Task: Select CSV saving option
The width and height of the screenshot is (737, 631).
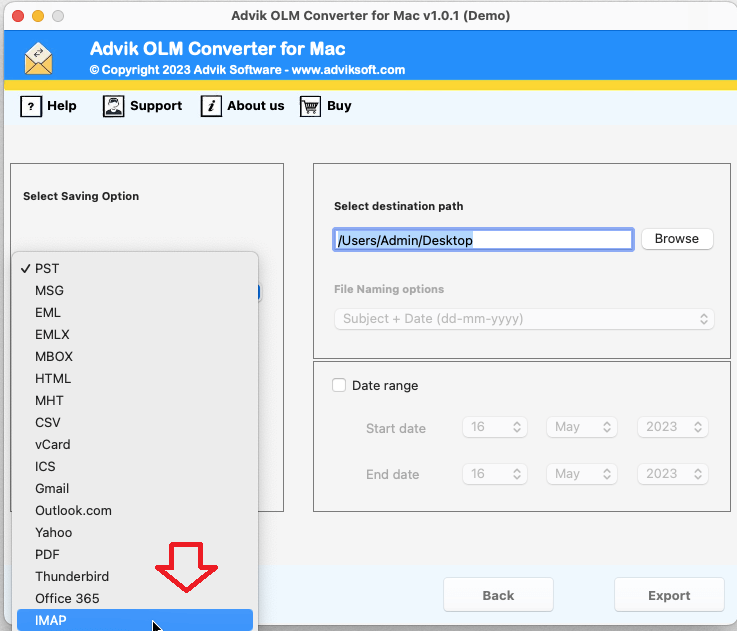Action: point(135,422)
